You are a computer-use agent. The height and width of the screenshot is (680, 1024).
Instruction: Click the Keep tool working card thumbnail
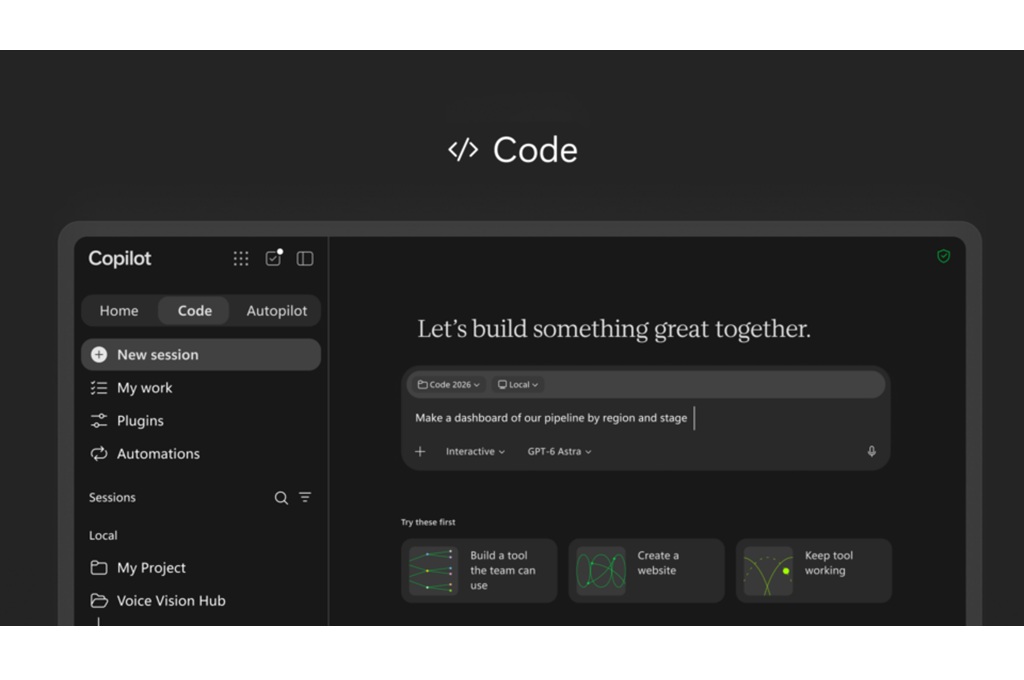point(768,571)
